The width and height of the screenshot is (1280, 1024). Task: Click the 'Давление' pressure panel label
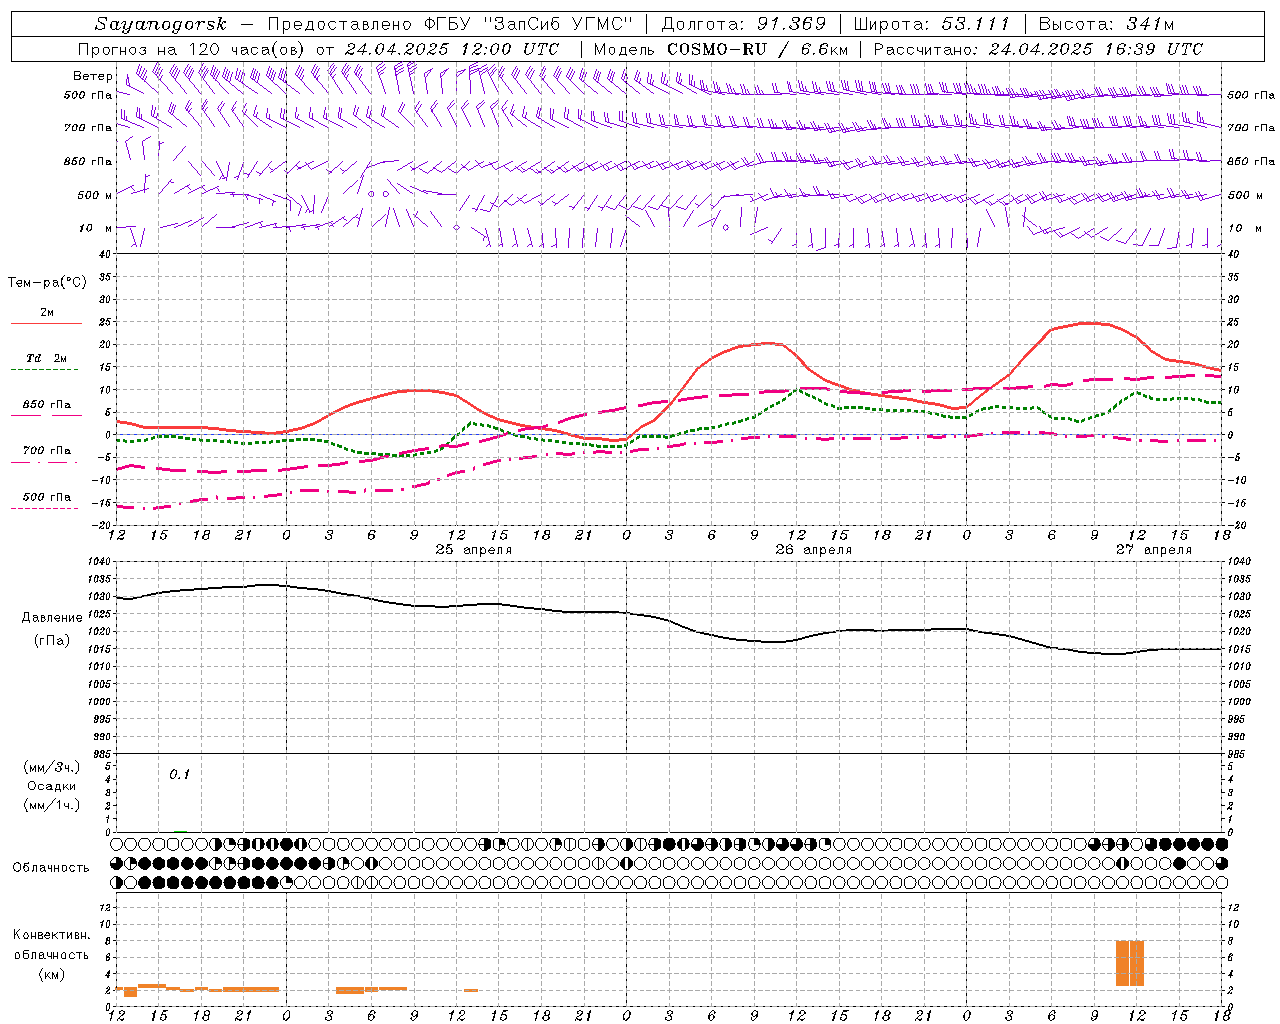pos(52,618)
